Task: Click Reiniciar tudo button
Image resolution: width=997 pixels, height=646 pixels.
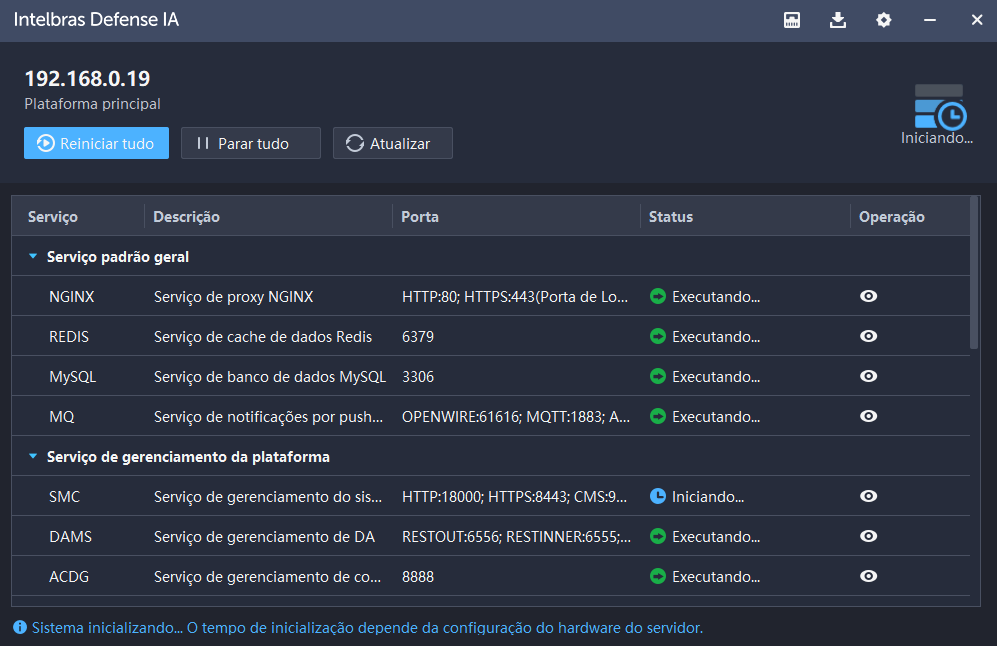Action: (97, 143)
